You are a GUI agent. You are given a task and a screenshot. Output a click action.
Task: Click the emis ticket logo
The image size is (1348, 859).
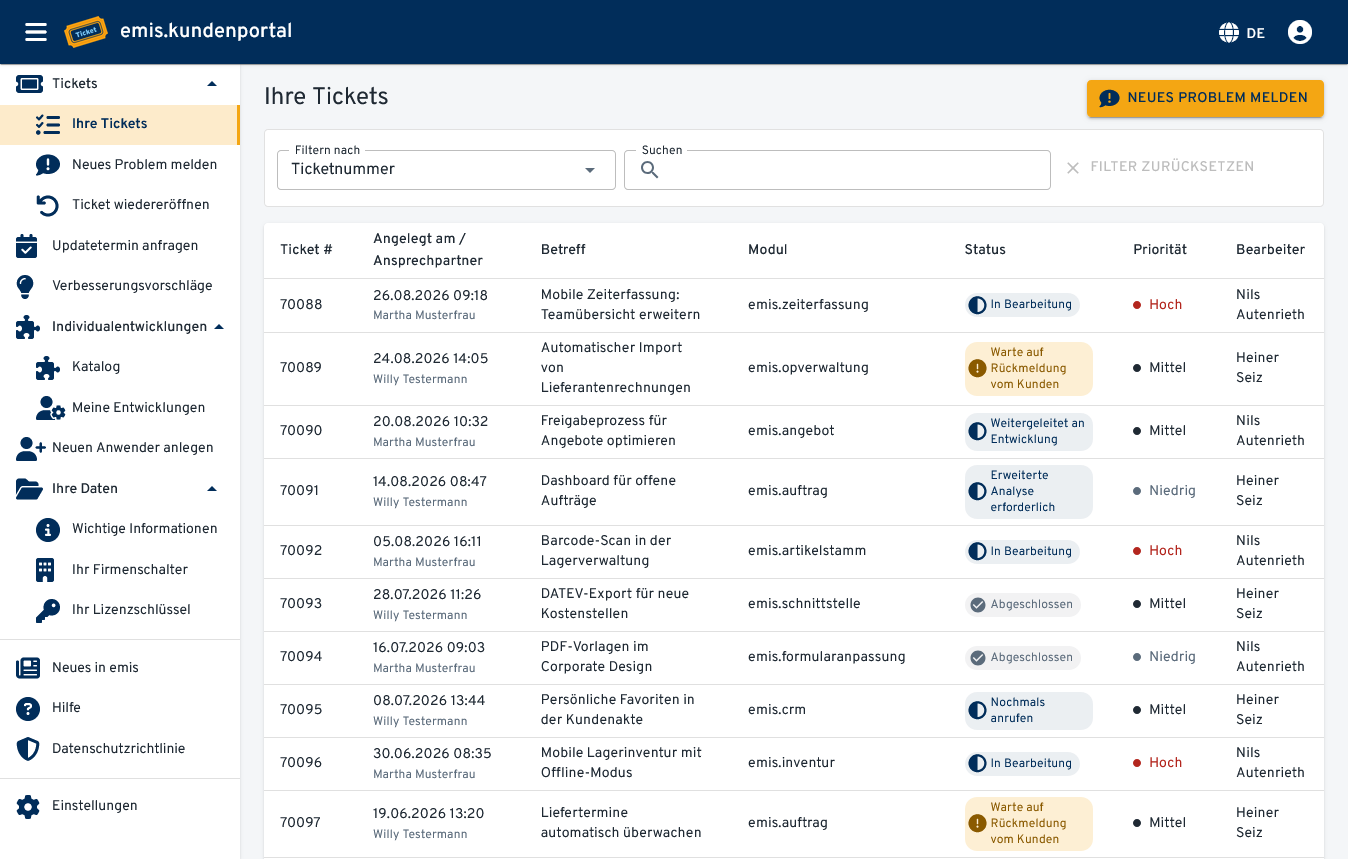point(86,32)
